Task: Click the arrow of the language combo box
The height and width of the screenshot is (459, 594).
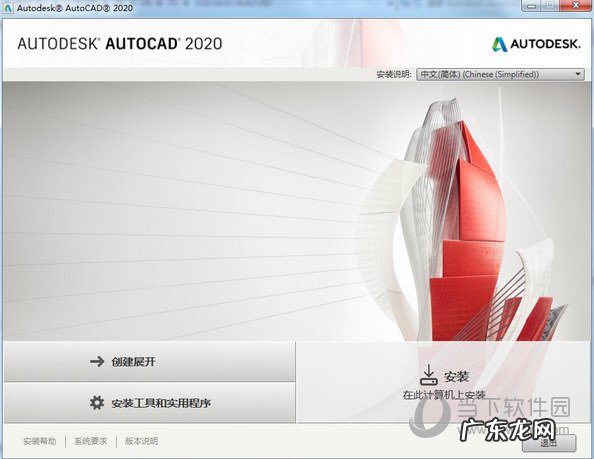Action: pos(578,74)
